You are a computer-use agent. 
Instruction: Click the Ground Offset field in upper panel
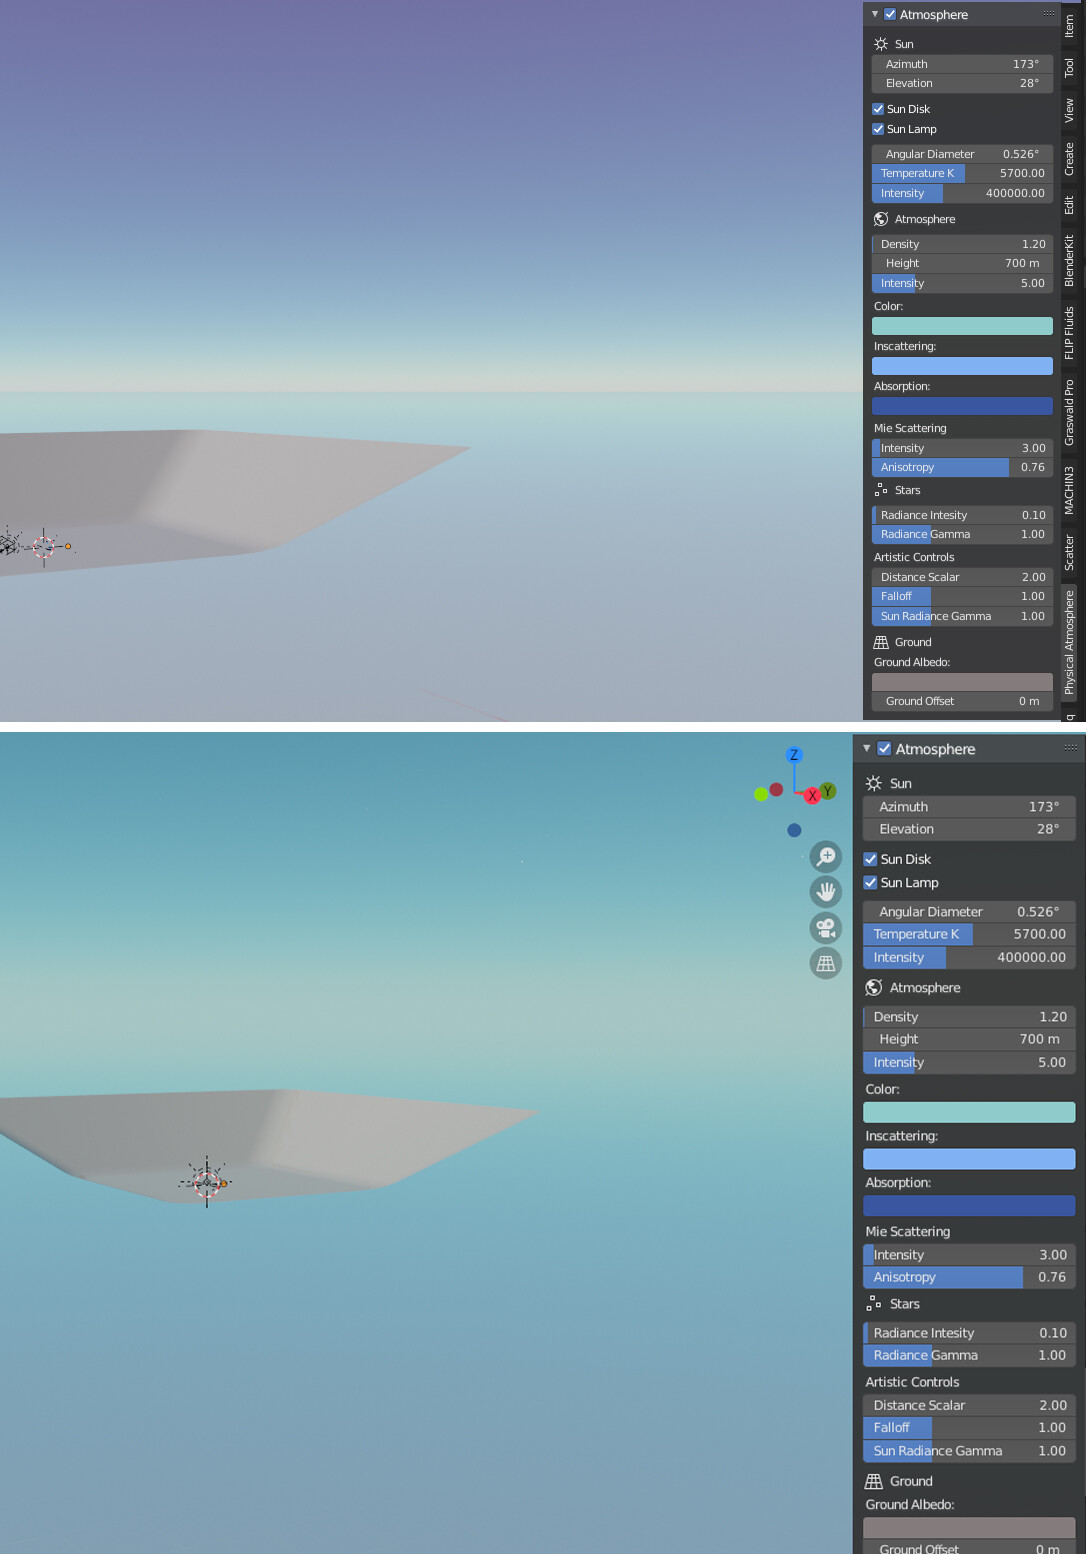pos(962,701)
